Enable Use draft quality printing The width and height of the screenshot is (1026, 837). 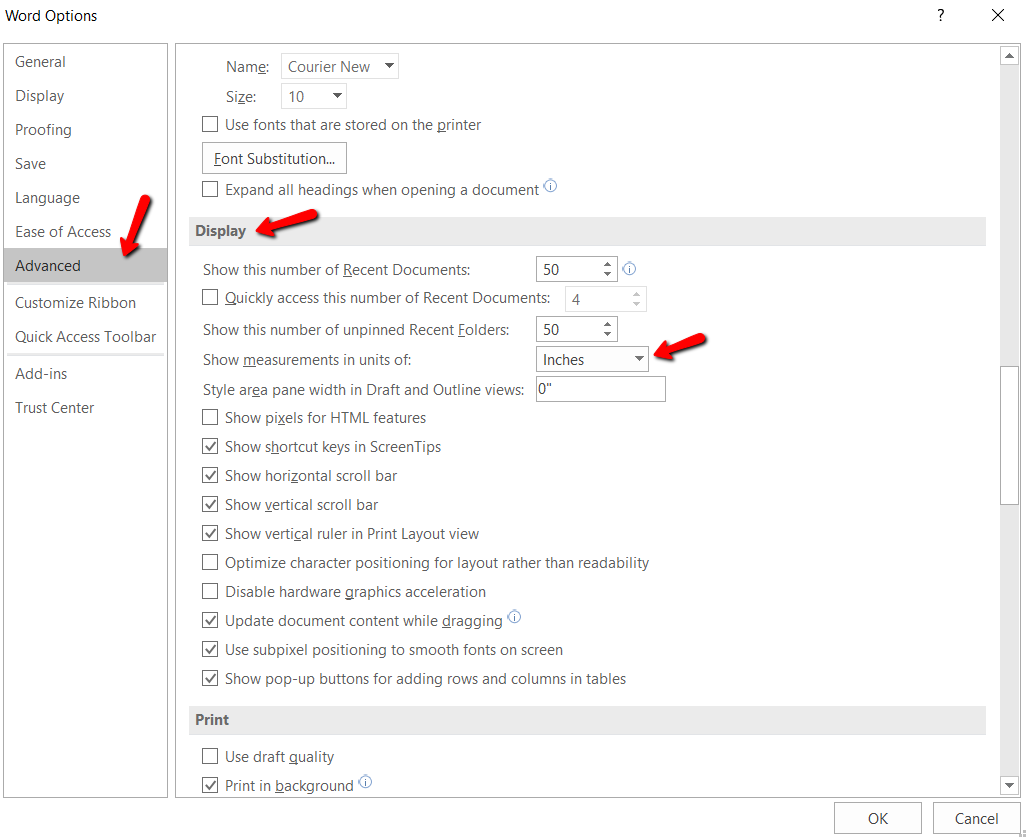coord(210,757)
